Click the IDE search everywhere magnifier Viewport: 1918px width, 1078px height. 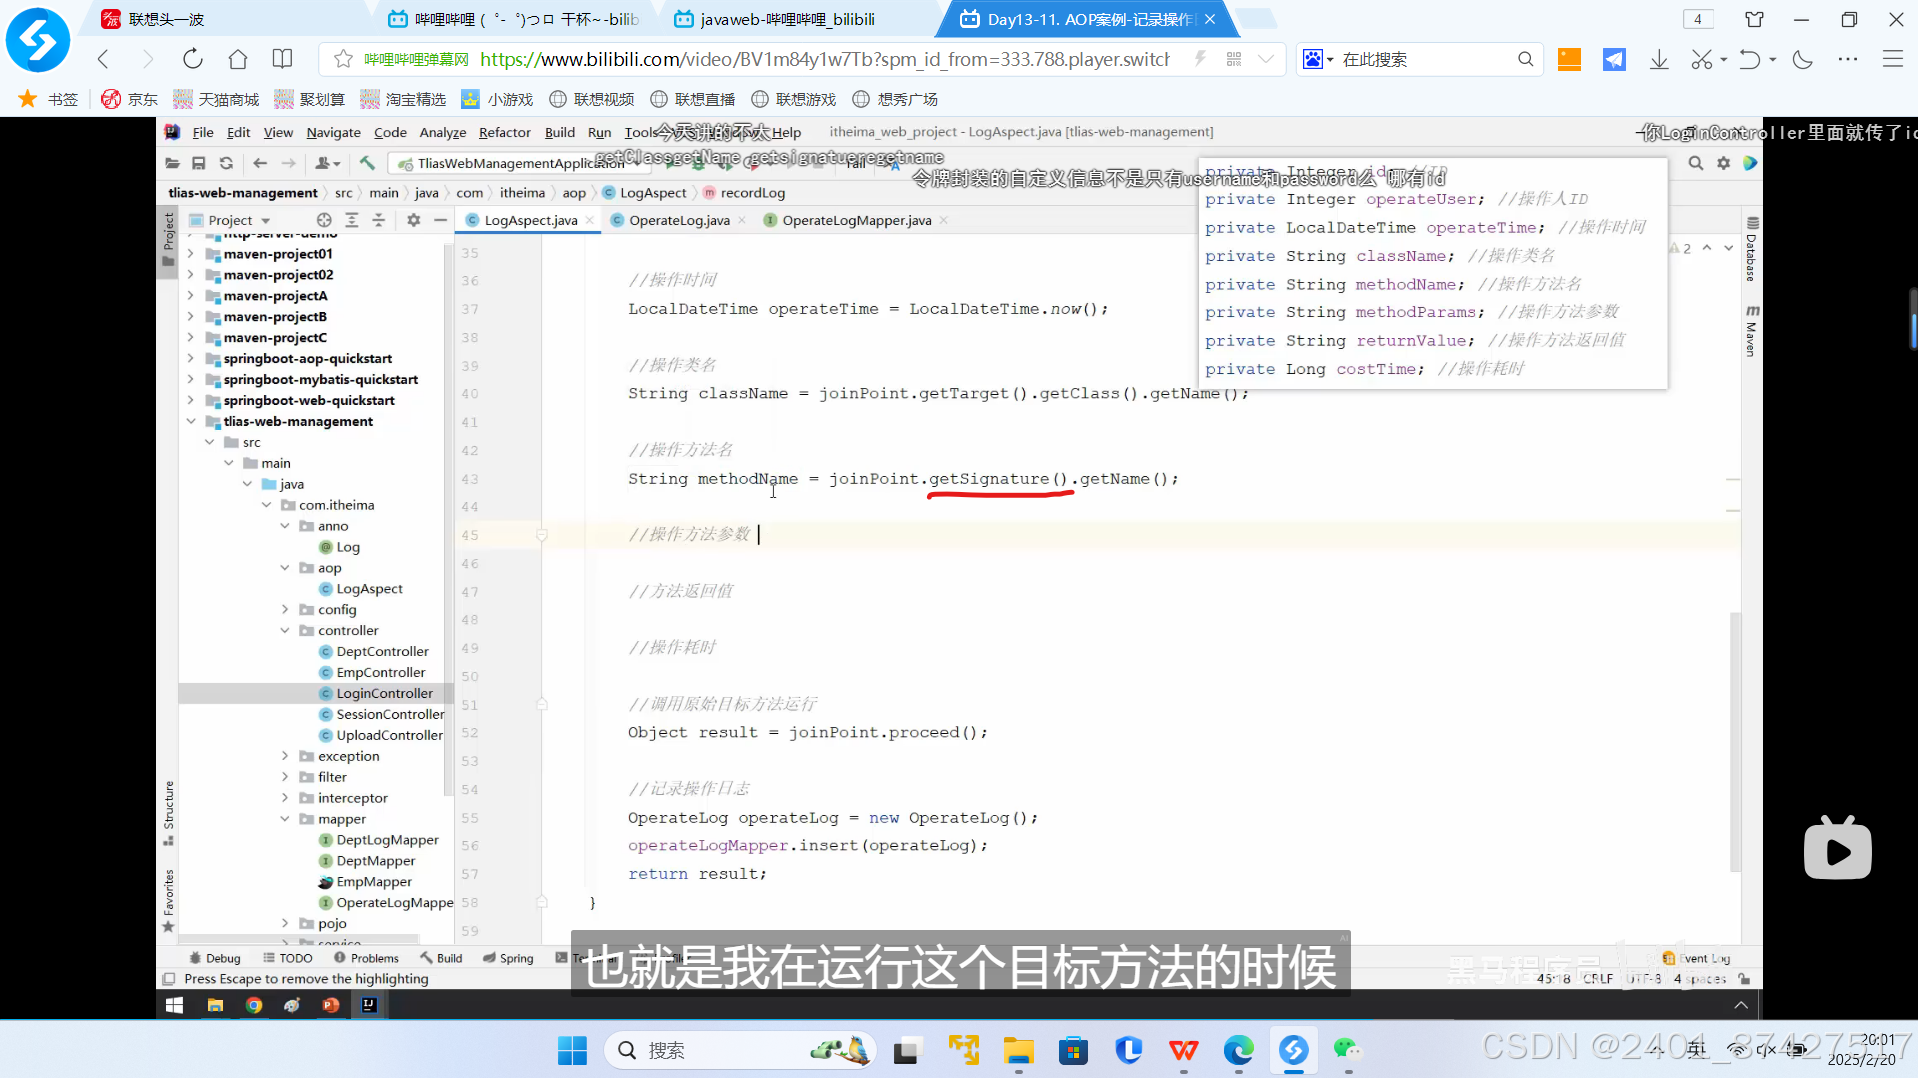tap(1696, 163)
